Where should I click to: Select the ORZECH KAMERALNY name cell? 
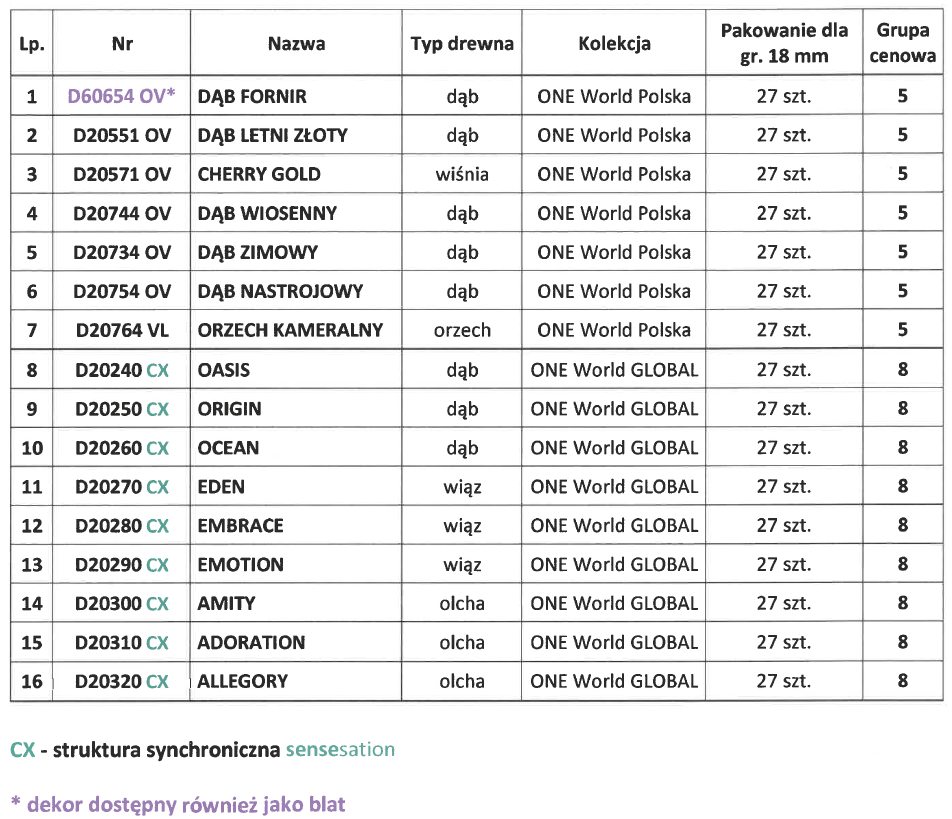pyautogui.click(x=296, y=330)
